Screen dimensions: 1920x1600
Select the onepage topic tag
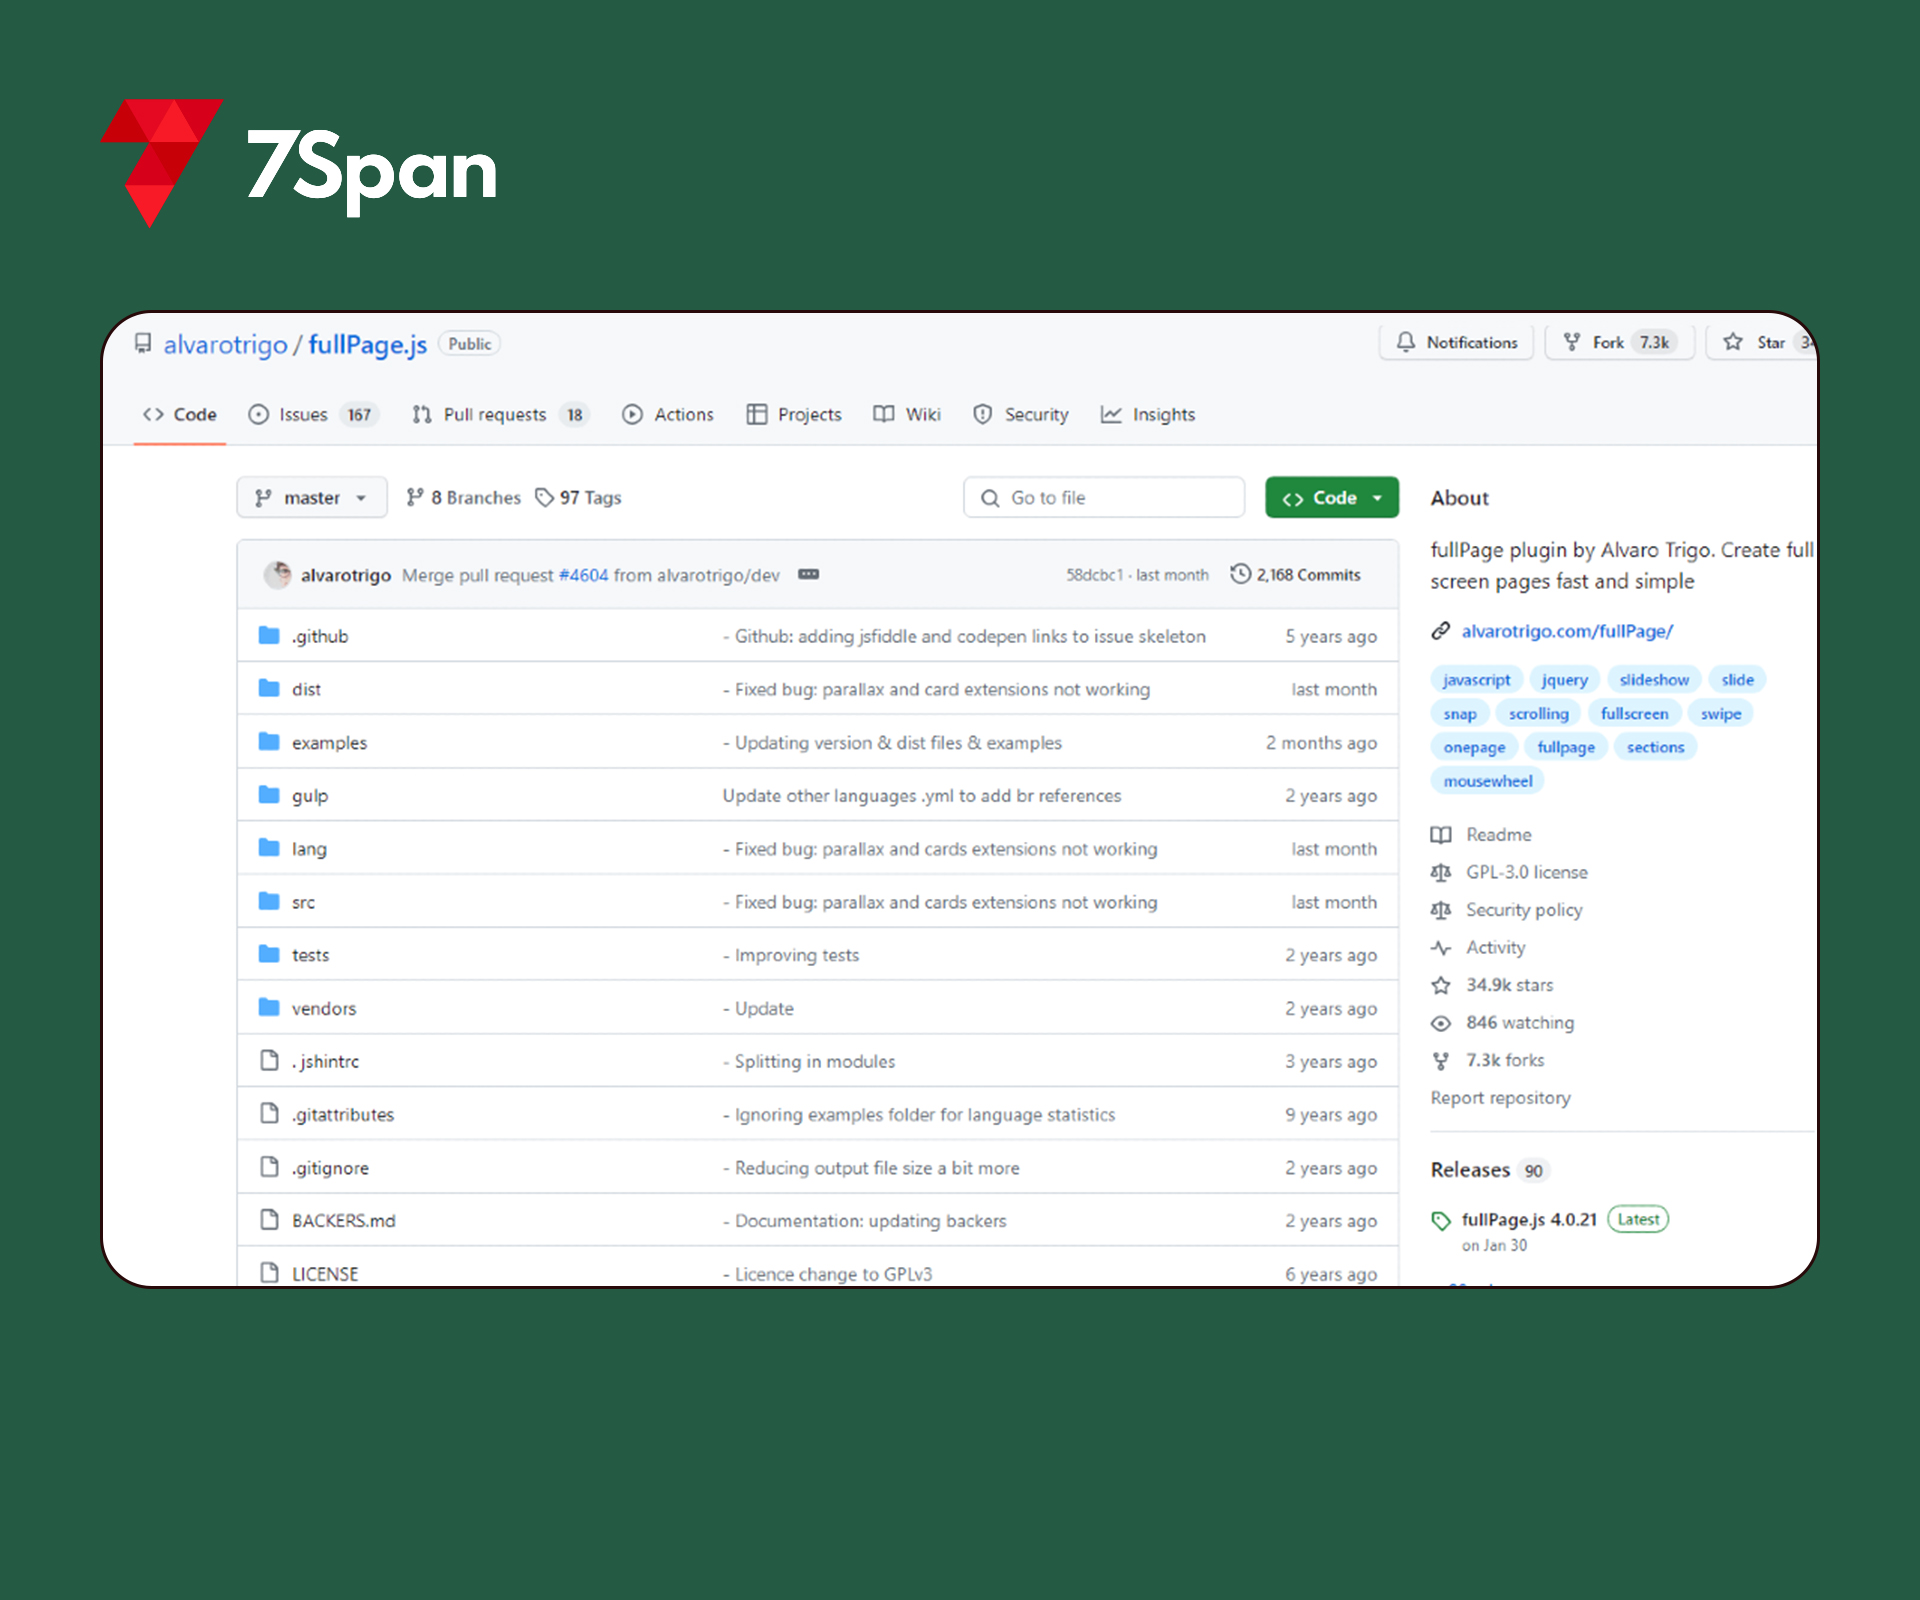tap(1474, 747)
